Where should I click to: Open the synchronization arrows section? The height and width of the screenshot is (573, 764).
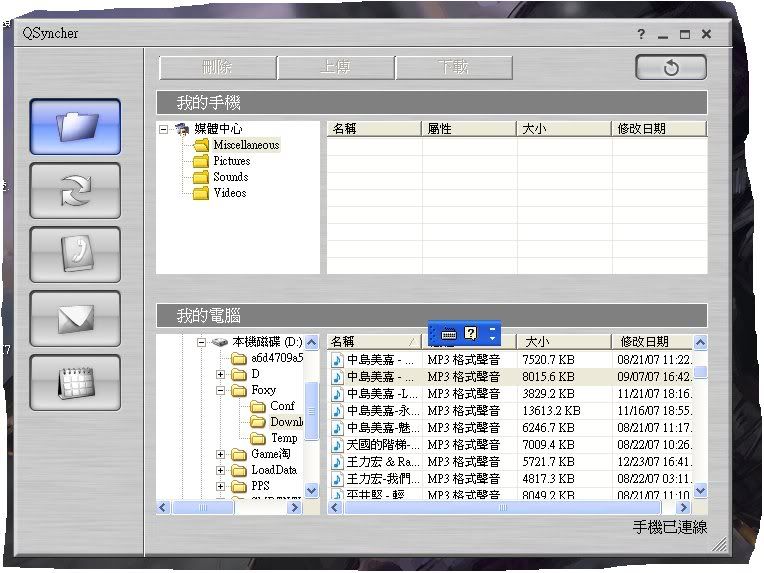pyautogui.click(x=75, y=191)
